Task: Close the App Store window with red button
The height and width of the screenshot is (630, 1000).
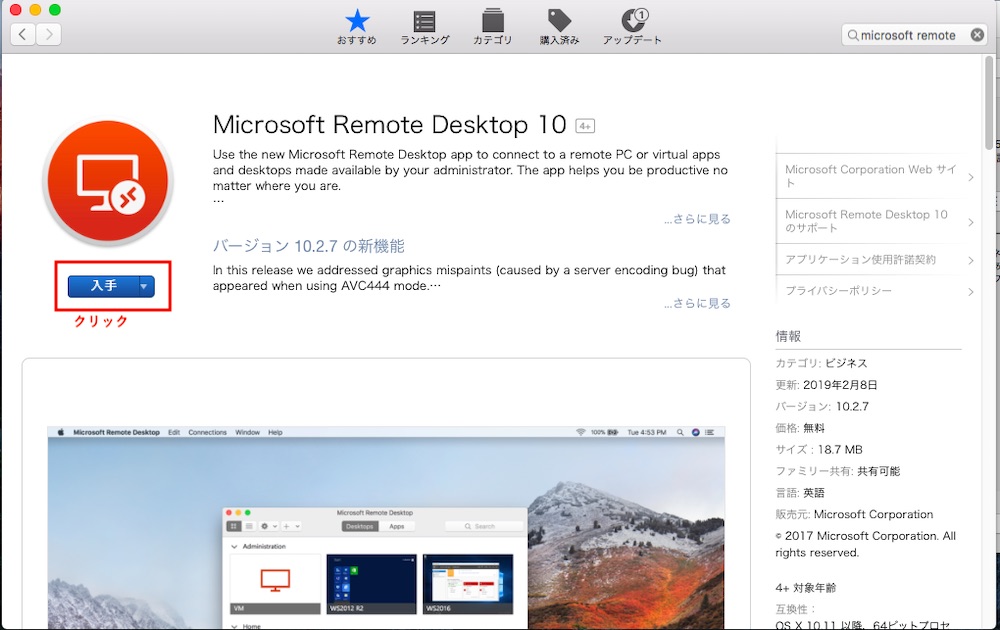Action: point(16,10)
